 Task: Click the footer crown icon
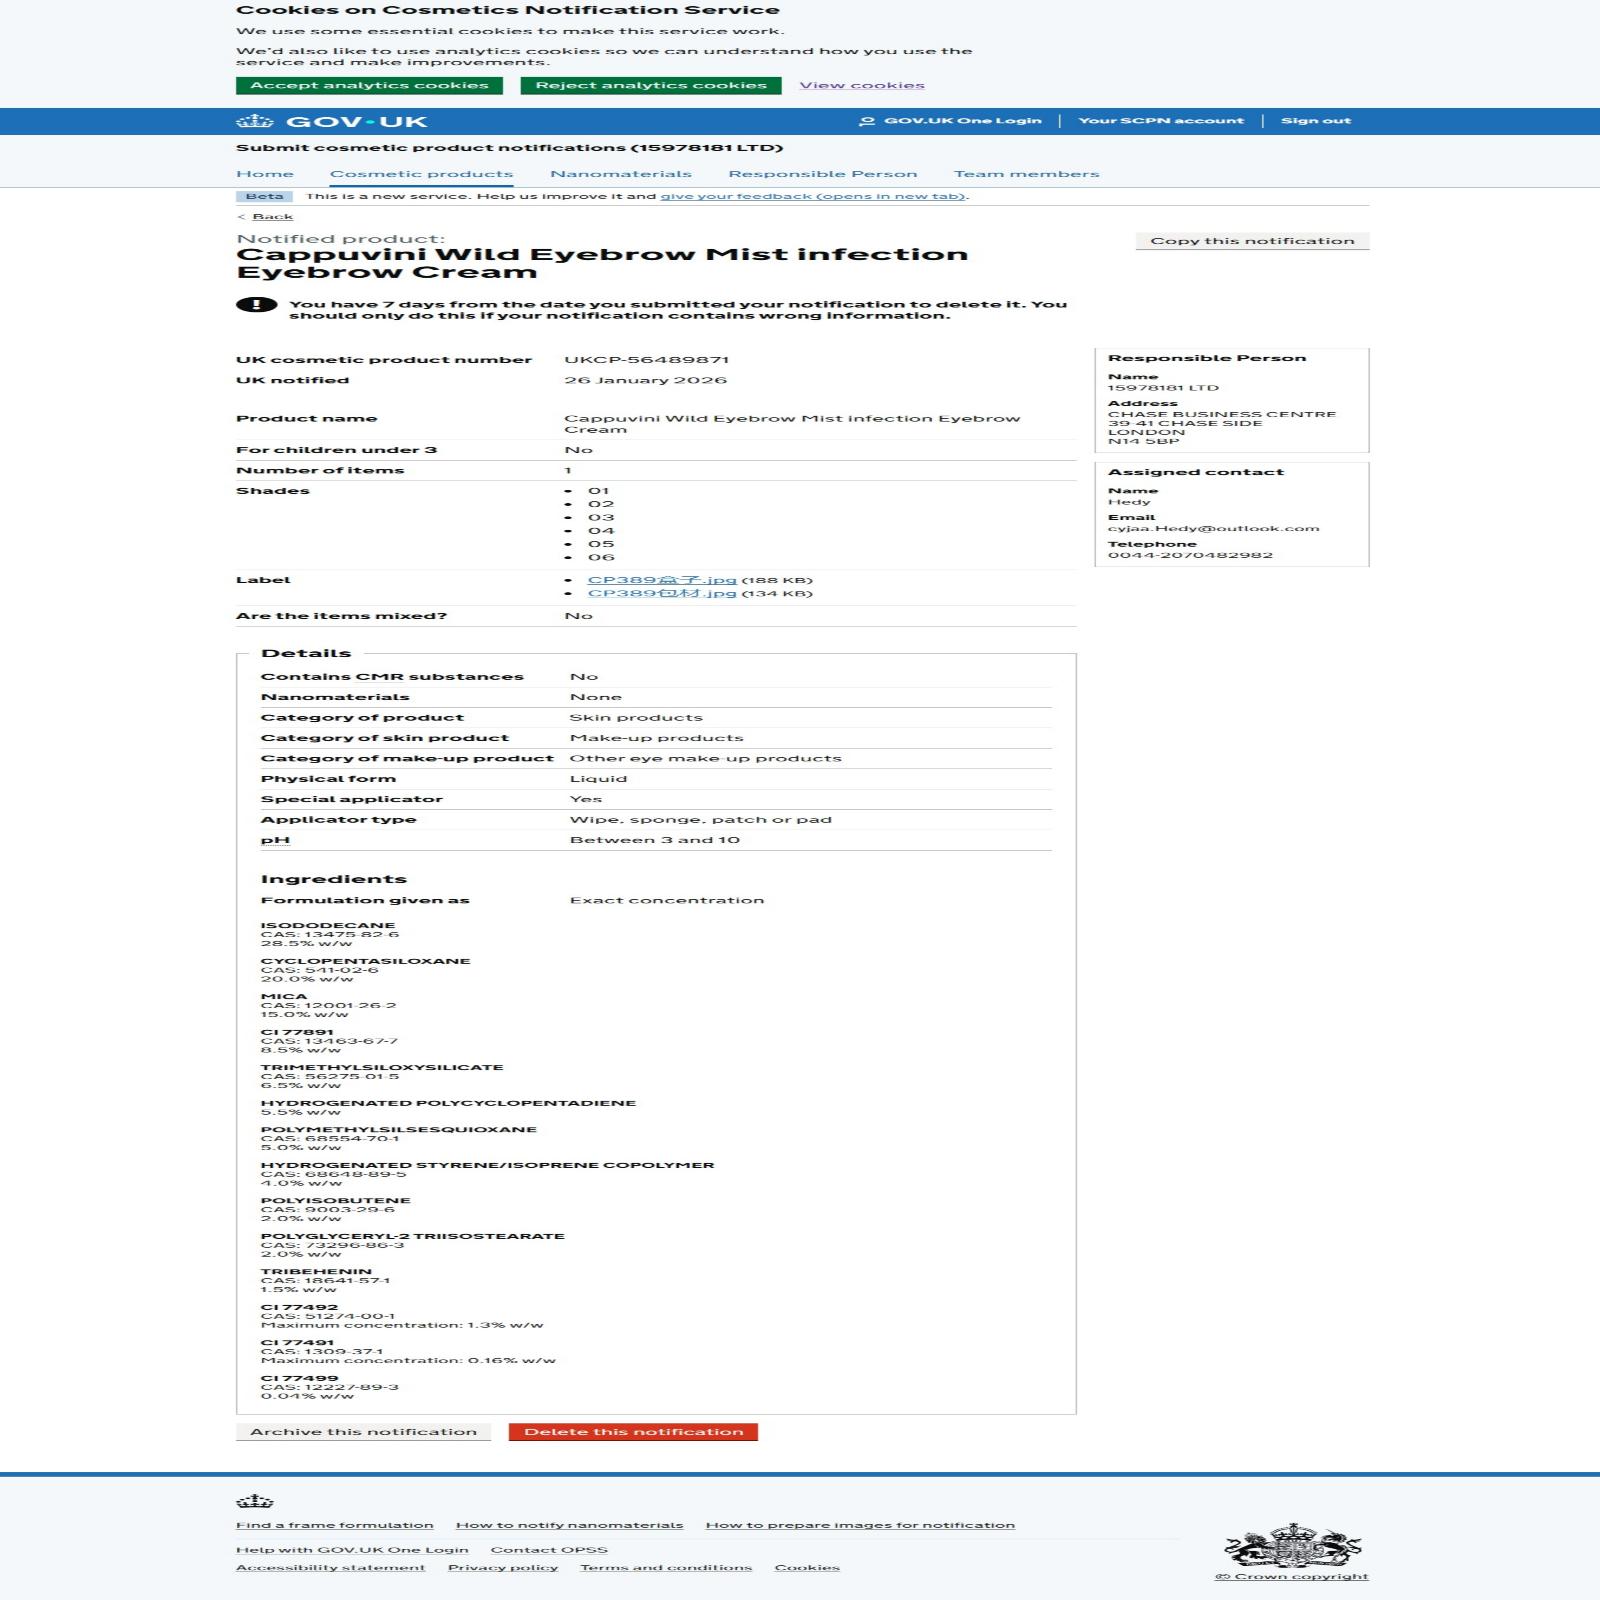click(254, 1501)
